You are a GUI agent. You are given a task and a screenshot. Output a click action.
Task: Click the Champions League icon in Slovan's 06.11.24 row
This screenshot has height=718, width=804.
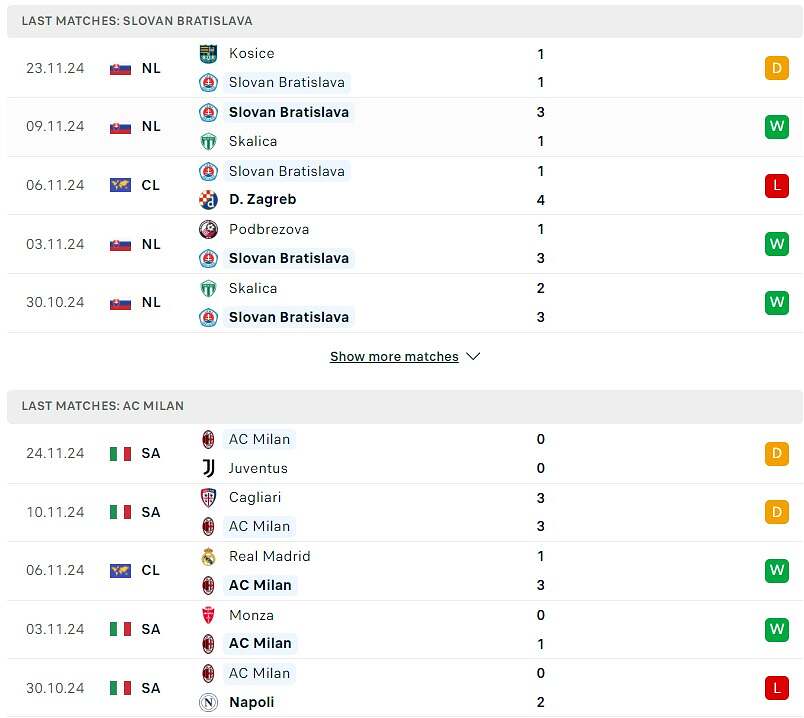[x=120, y=185]
